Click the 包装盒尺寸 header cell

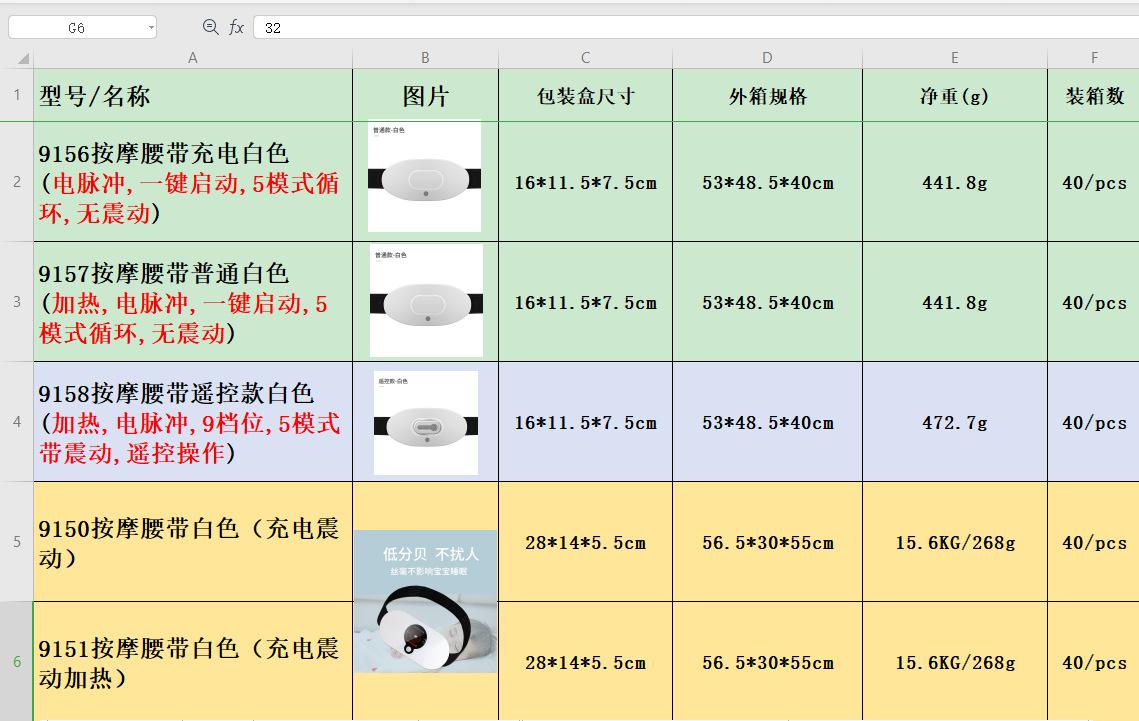585,95
